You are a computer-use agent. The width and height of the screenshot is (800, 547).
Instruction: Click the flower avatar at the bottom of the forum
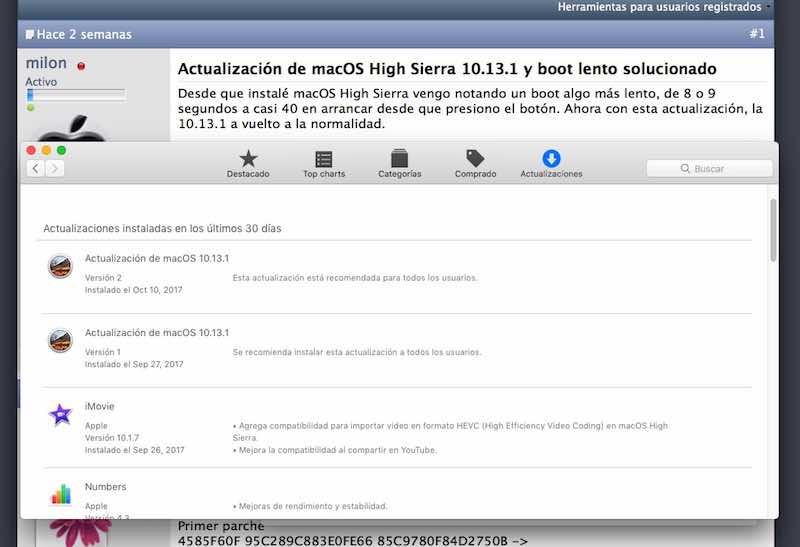[x=79, y=533]
